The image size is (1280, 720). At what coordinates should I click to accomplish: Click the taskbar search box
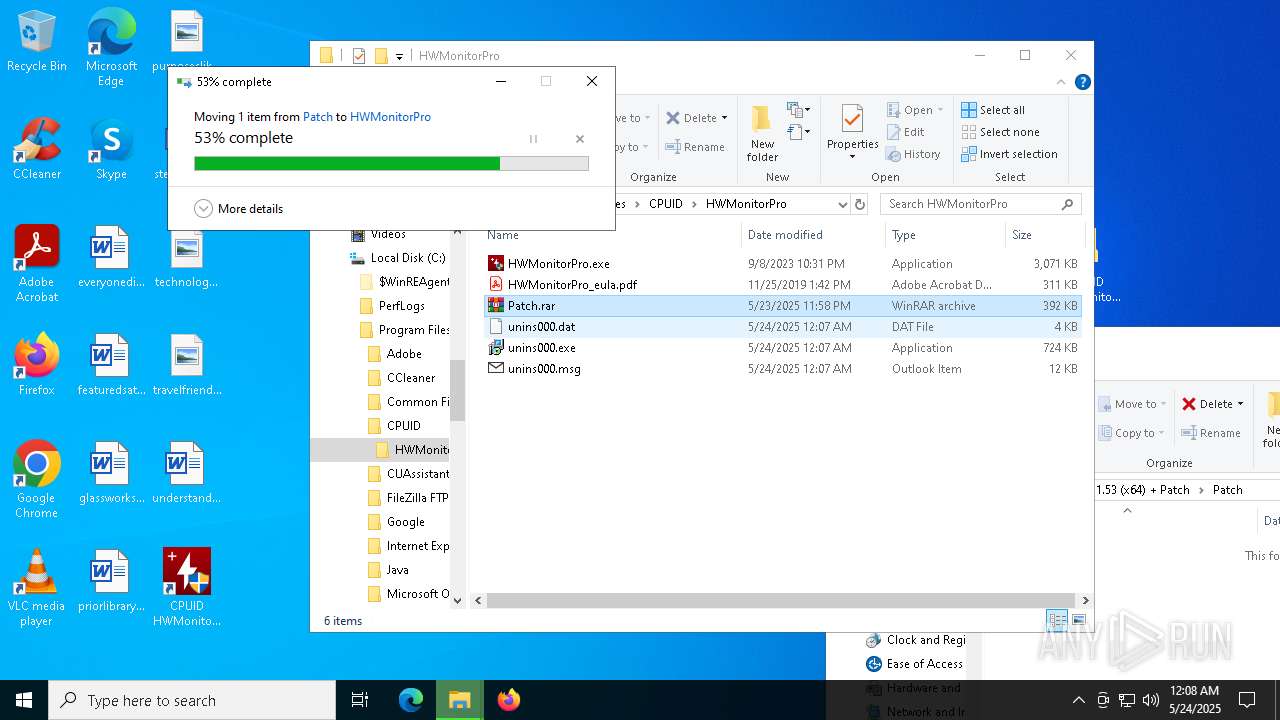(x=192, y=700)
